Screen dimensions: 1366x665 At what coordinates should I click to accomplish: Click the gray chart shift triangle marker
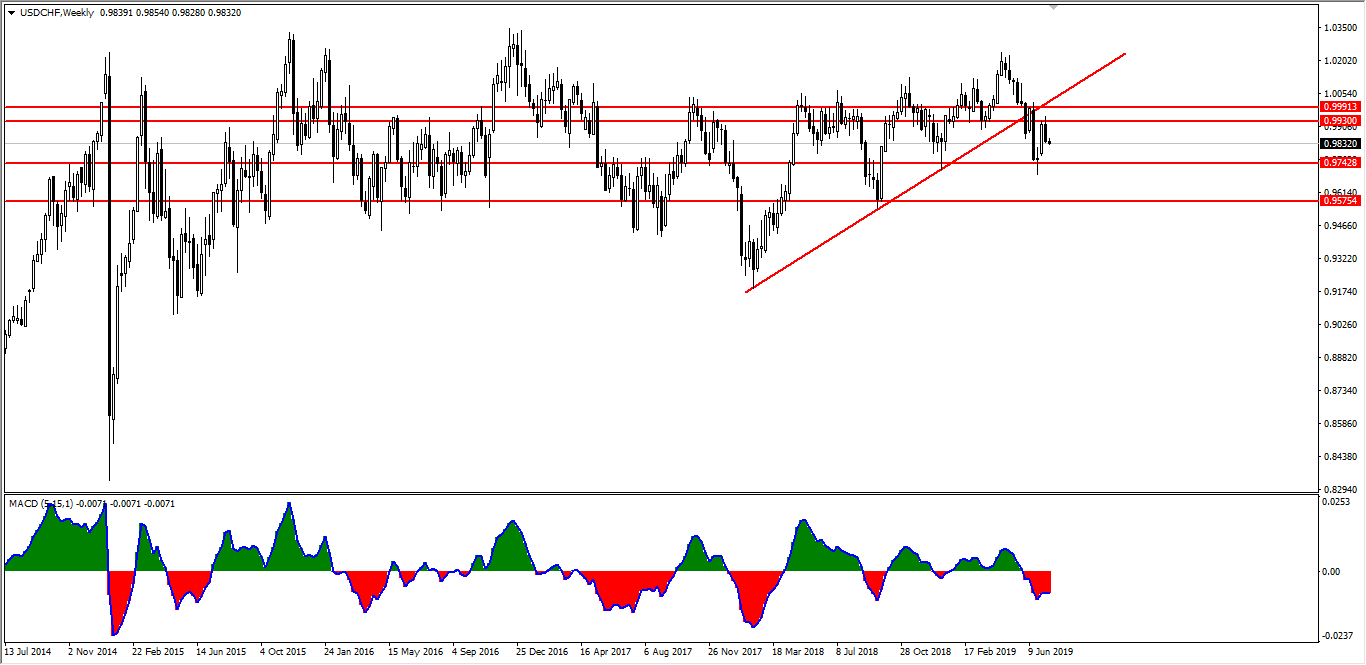(1054, 7)
